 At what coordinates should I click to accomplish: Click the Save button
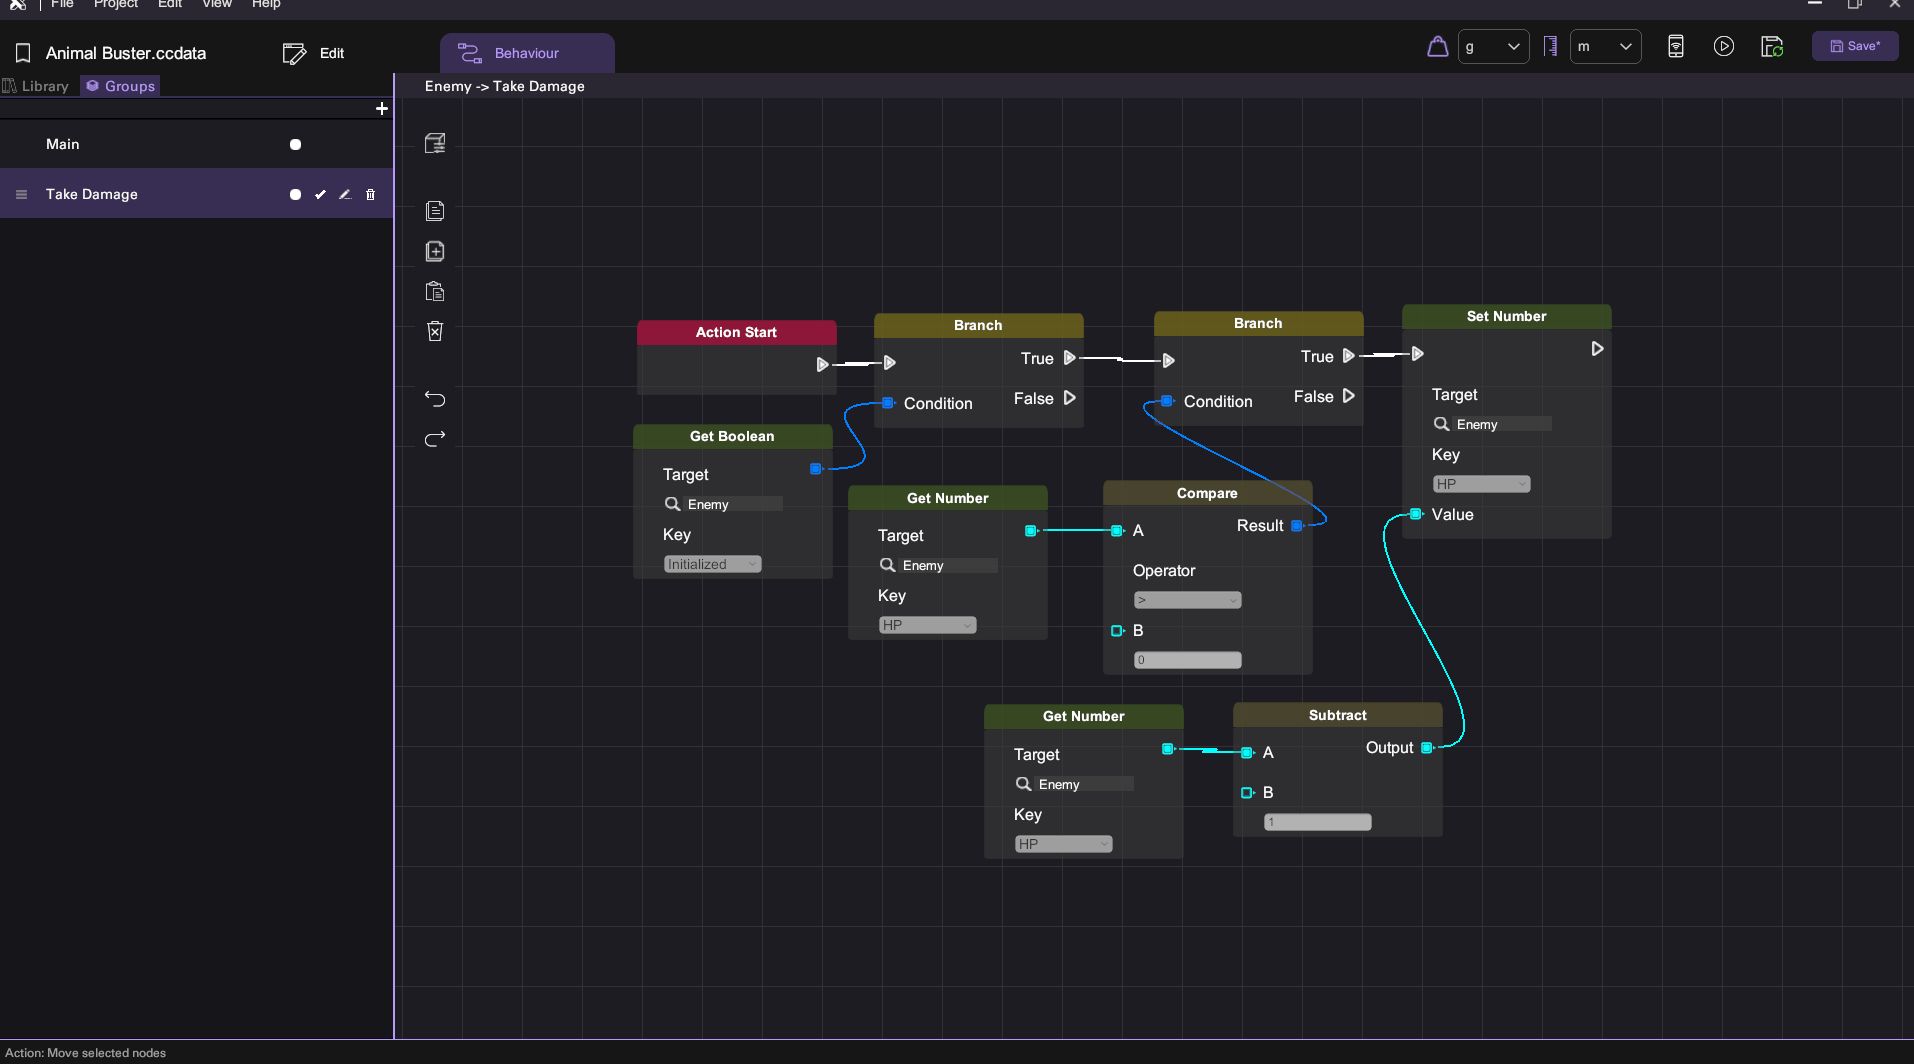1854,46
